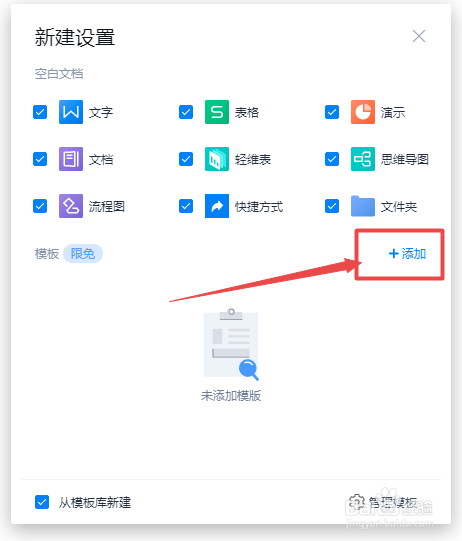Click the 思维导图 mind map icon

(363, 159)
